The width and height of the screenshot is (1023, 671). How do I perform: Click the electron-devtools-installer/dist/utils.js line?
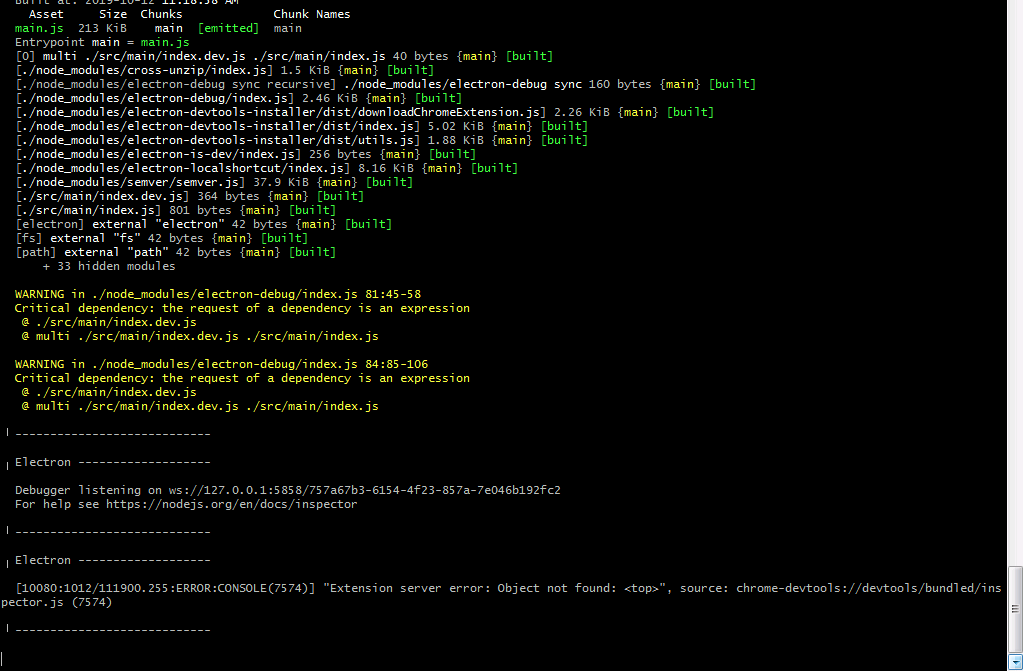(x=301, y=140)
